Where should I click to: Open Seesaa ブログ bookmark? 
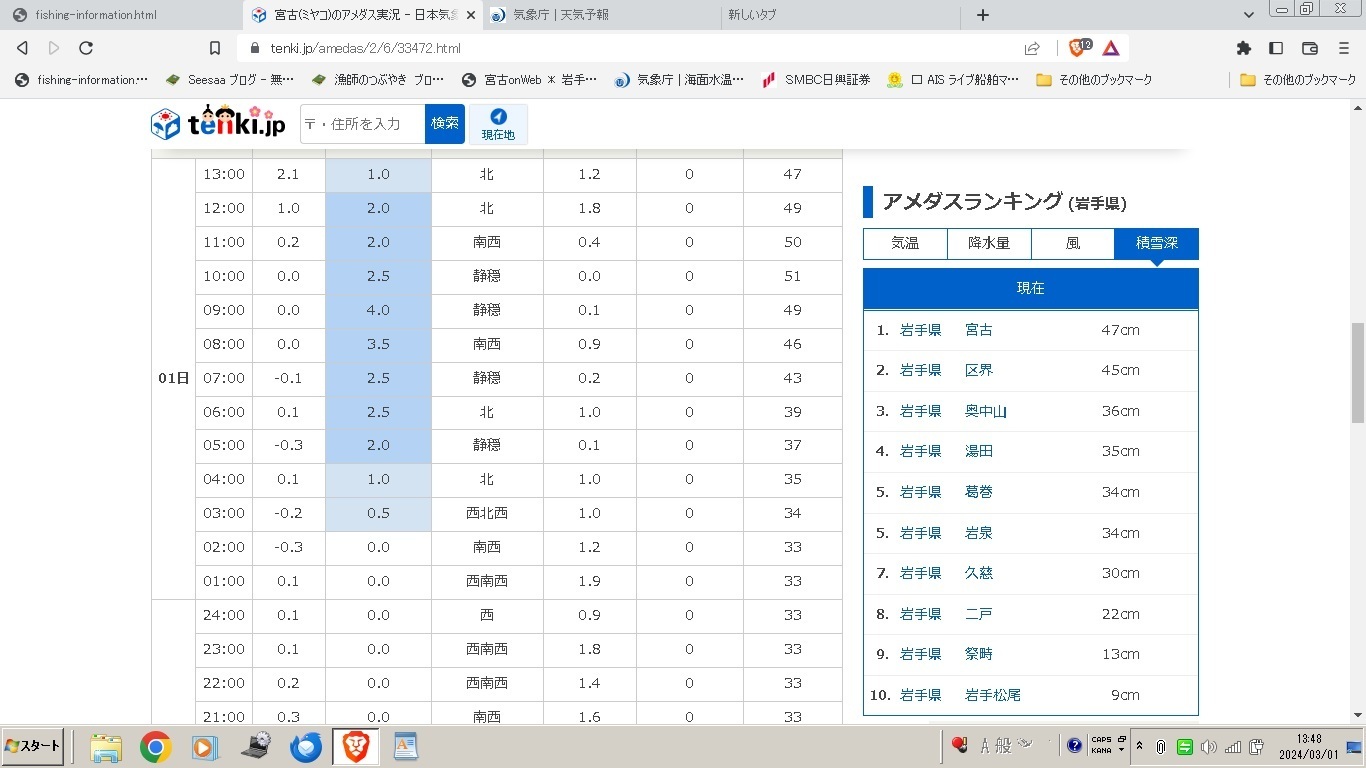pos(230,80)
